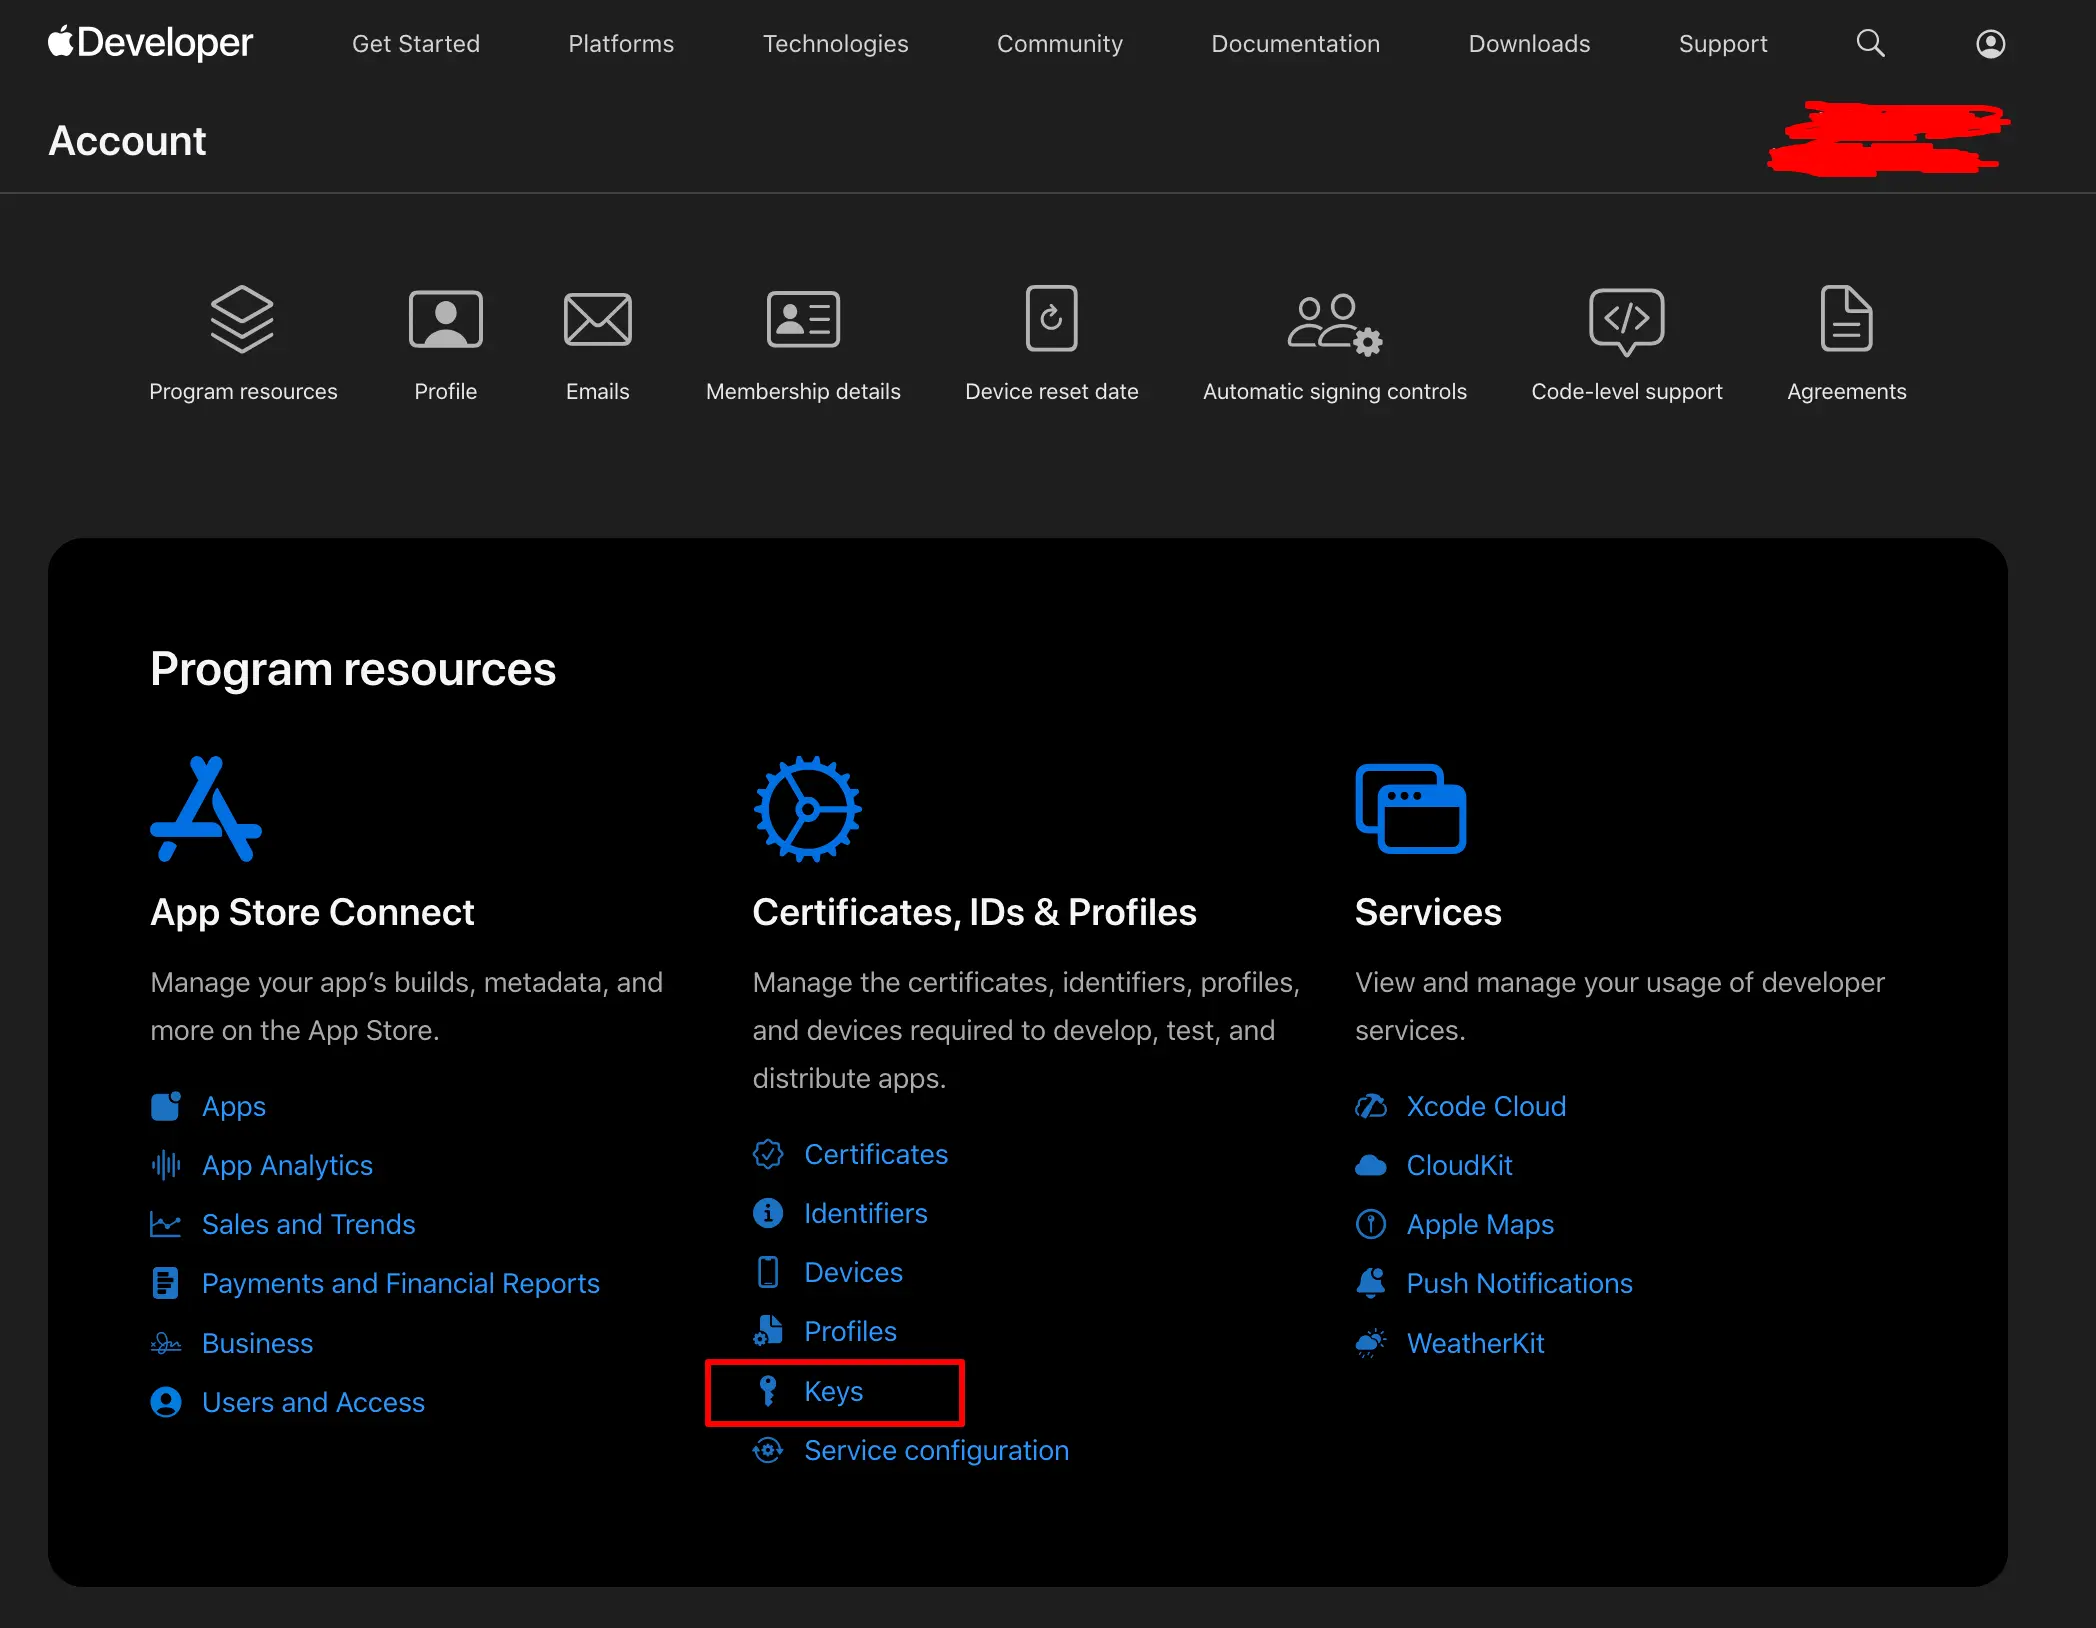2096x1628 pixels.
Task: Open the Documentation menu item
Action: click(x=1295, y=43)
